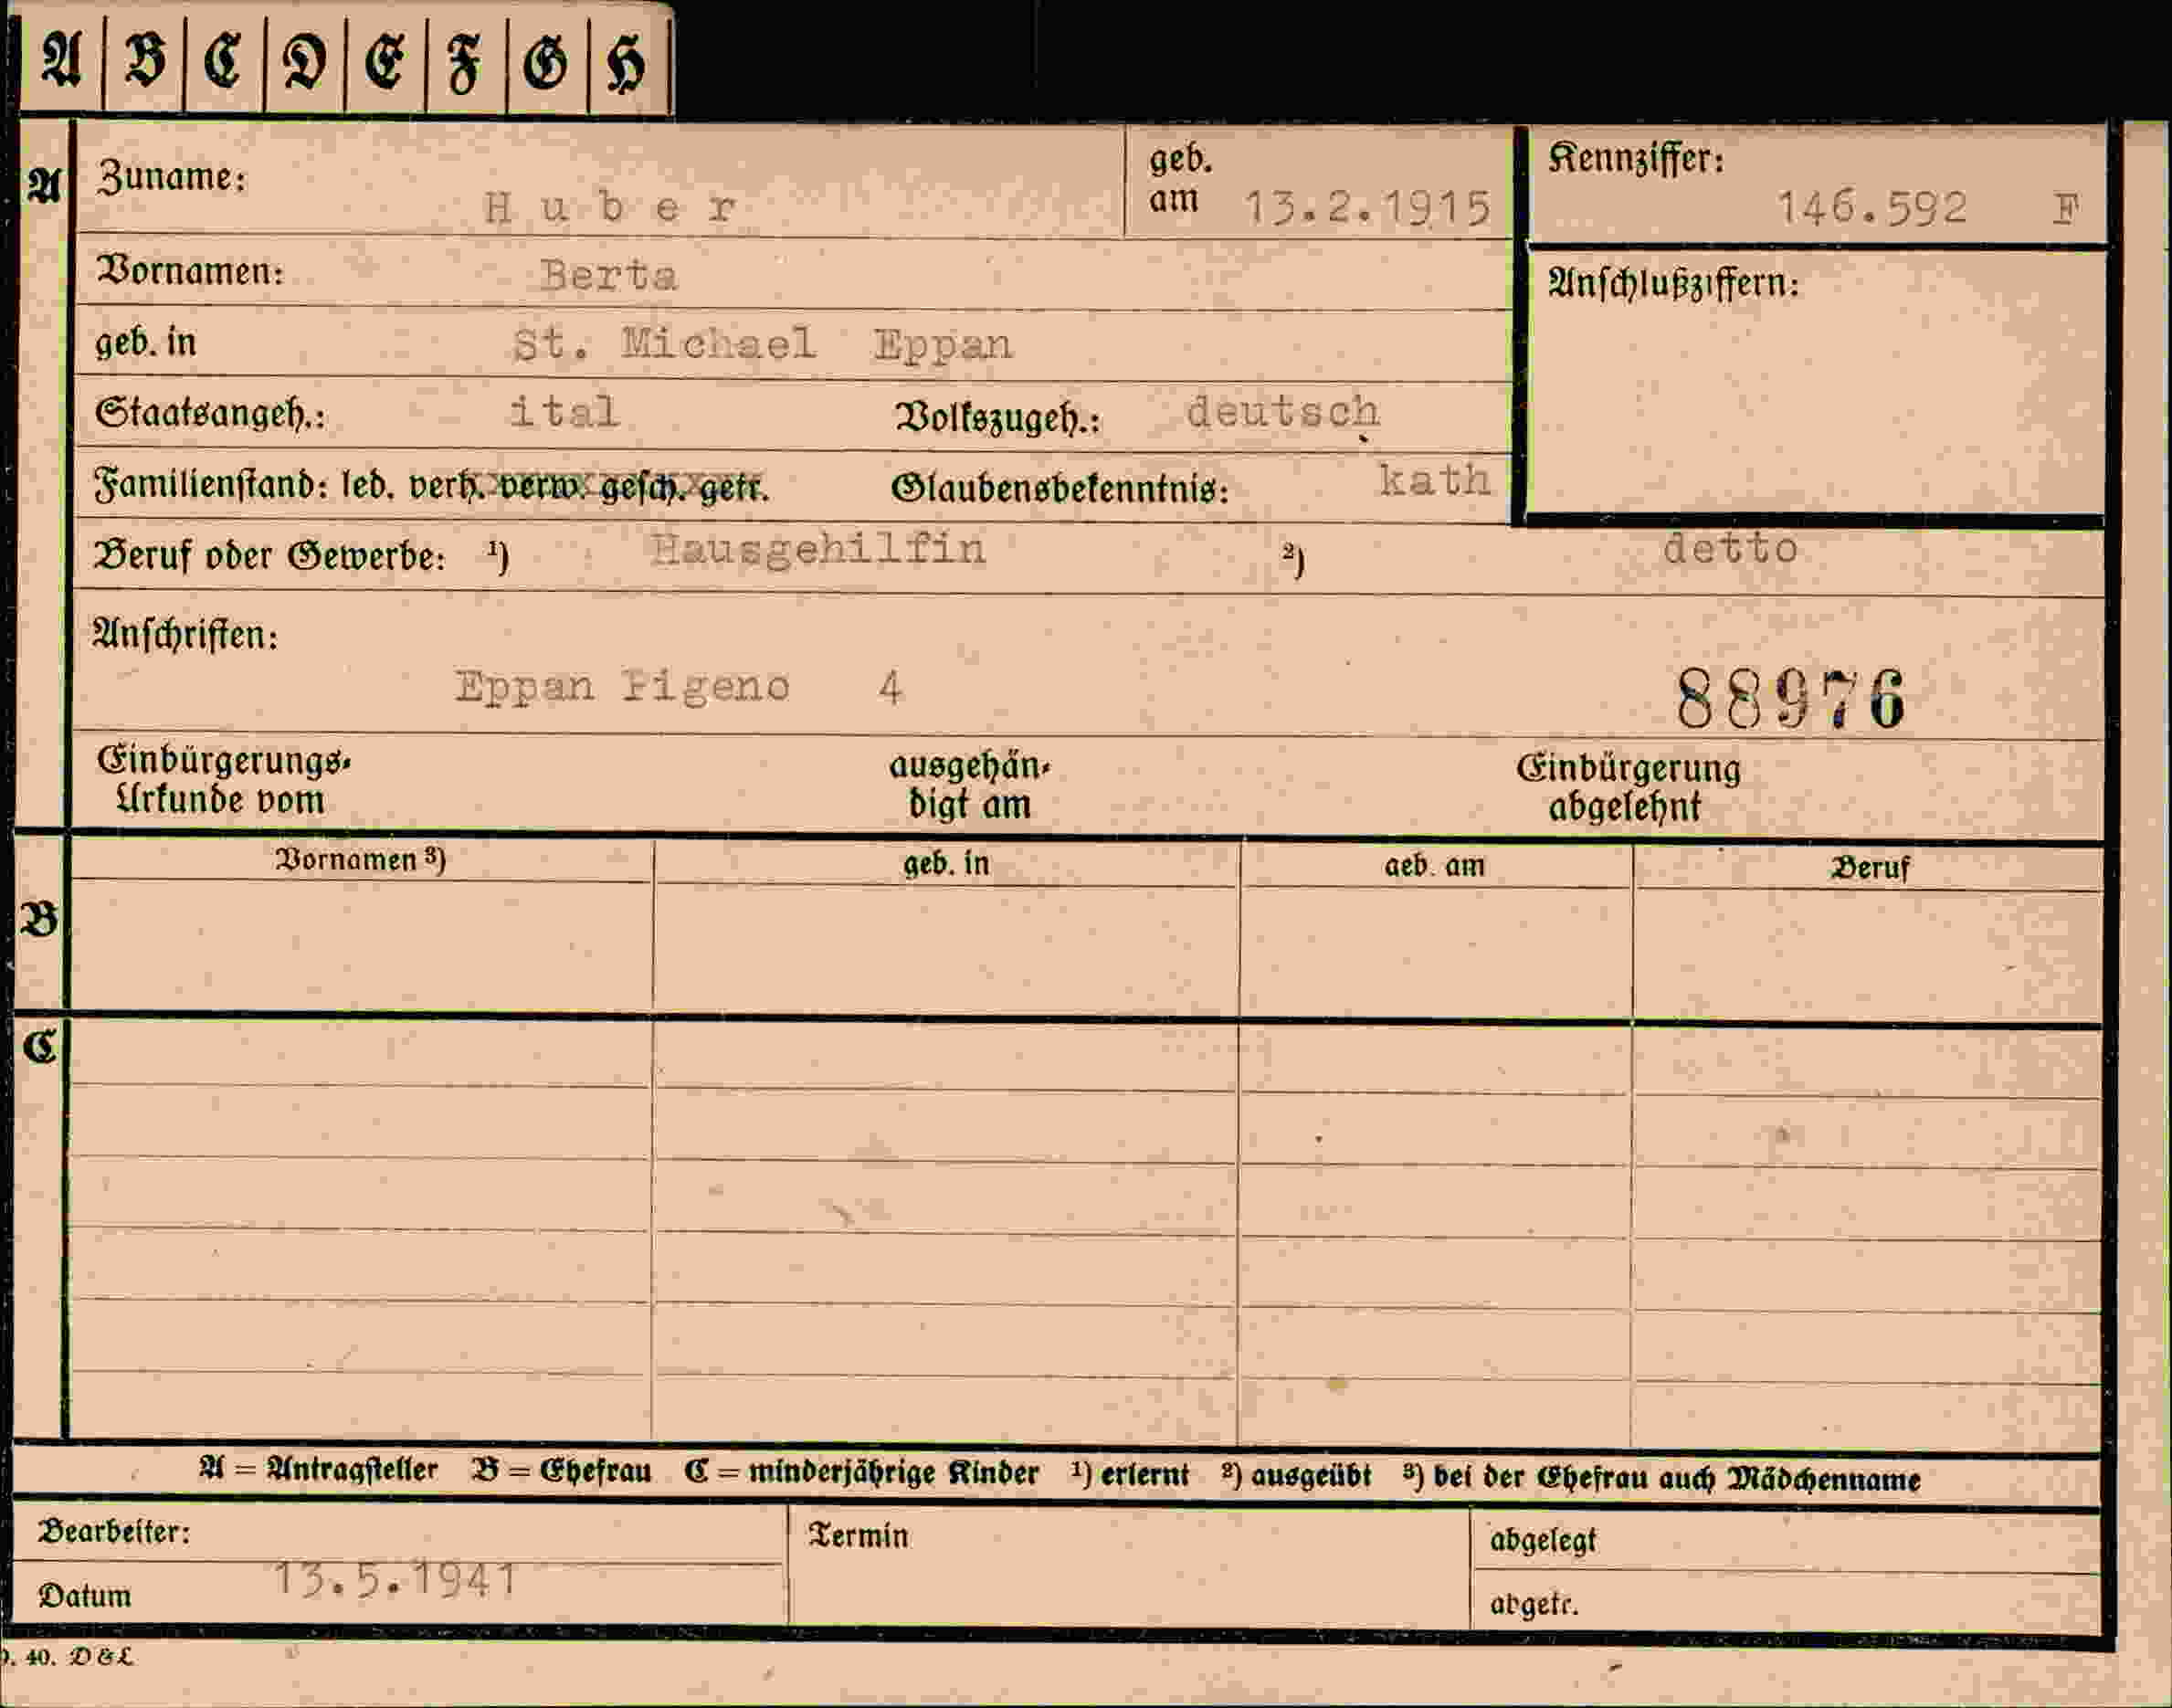Click the section A row marker
The width and height of the screenshot is (2172, 1708).
coord(44,186)
